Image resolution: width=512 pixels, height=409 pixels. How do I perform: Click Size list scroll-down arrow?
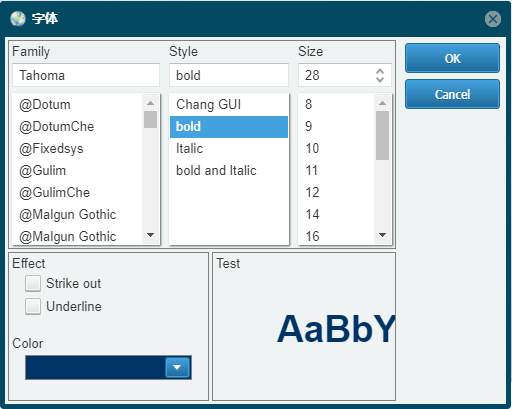[x=382, y=235]
